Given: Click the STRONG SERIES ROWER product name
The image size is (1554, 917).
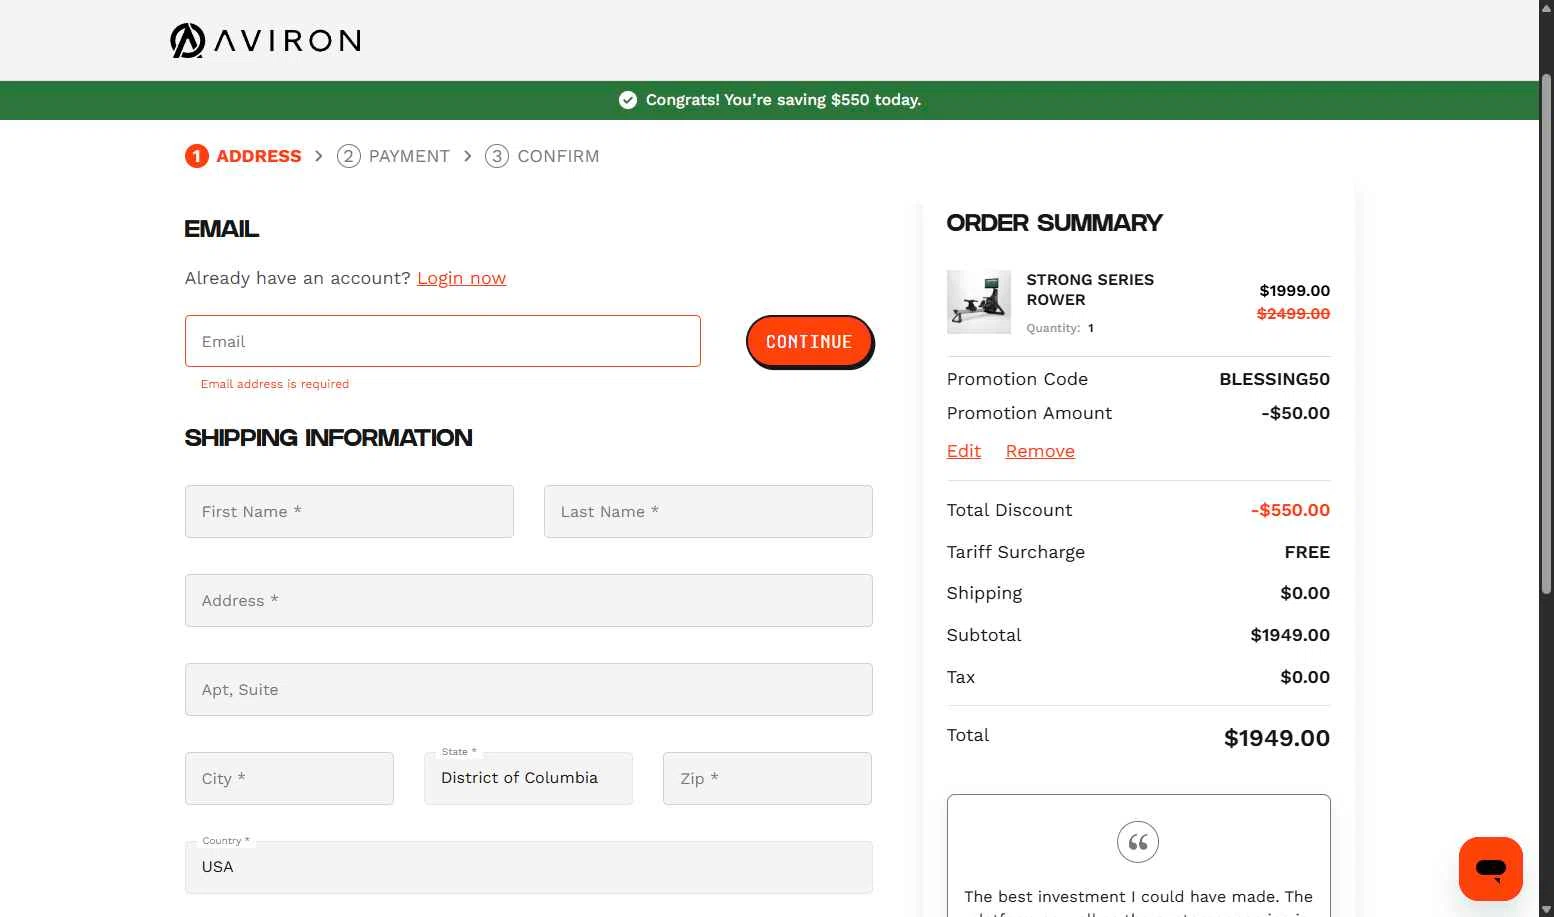Looking at the screenshot, I should tap(1090, 290).
